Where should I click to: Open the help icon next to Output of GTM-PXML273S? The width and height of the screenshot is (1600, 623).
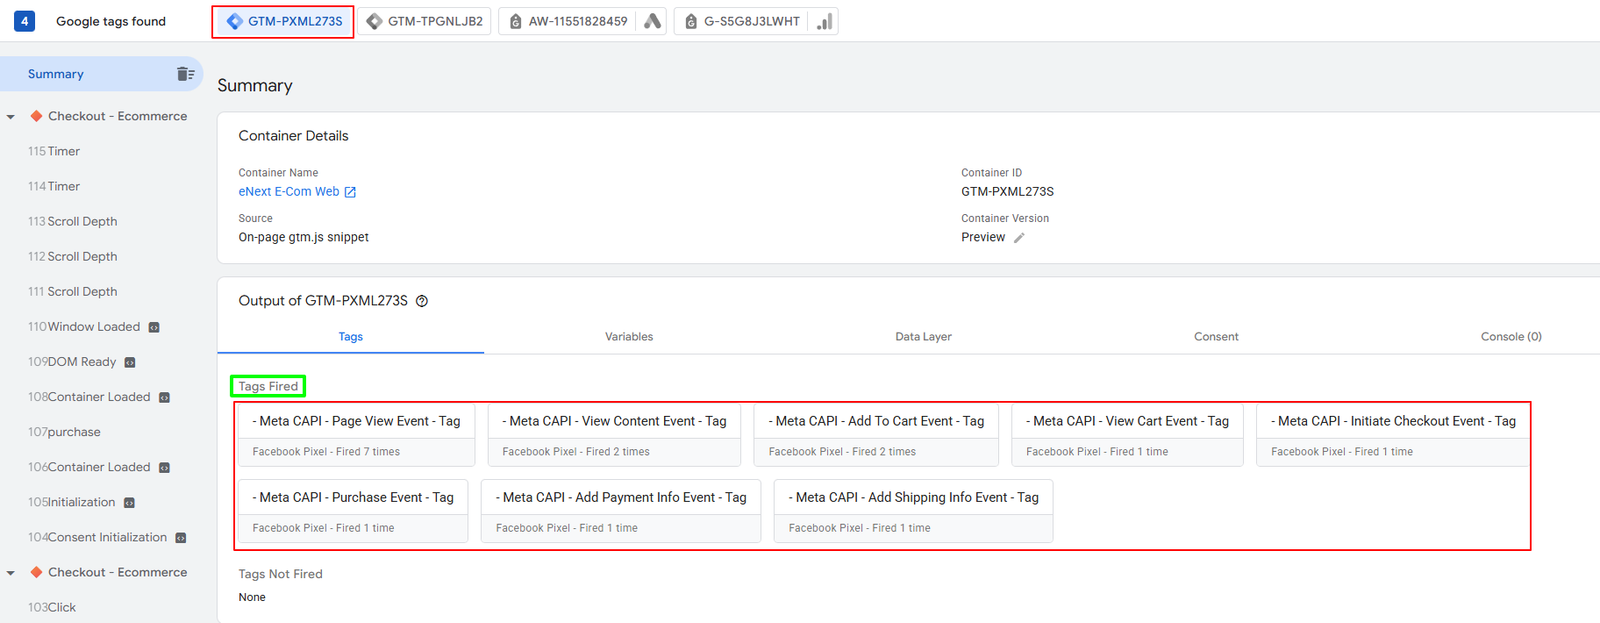[x=422, y=301]
